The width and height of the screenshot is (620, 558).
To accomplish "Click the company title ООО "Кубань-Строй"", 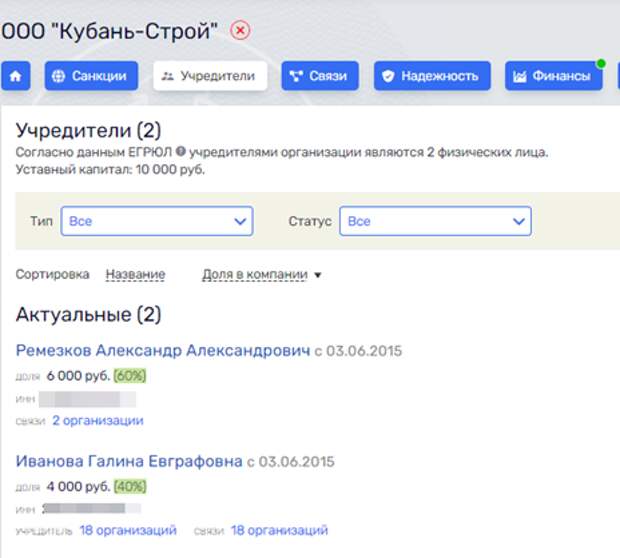I will tap(110, 31).
